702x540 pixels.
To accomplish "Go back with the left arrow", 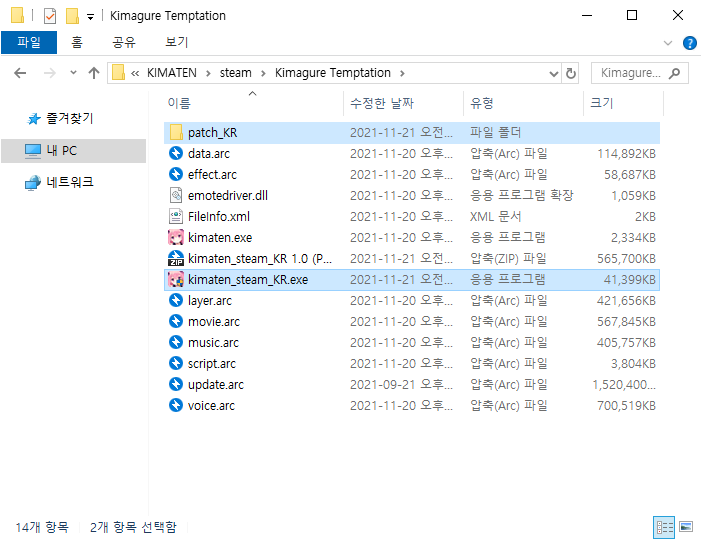I will point(20,73).
